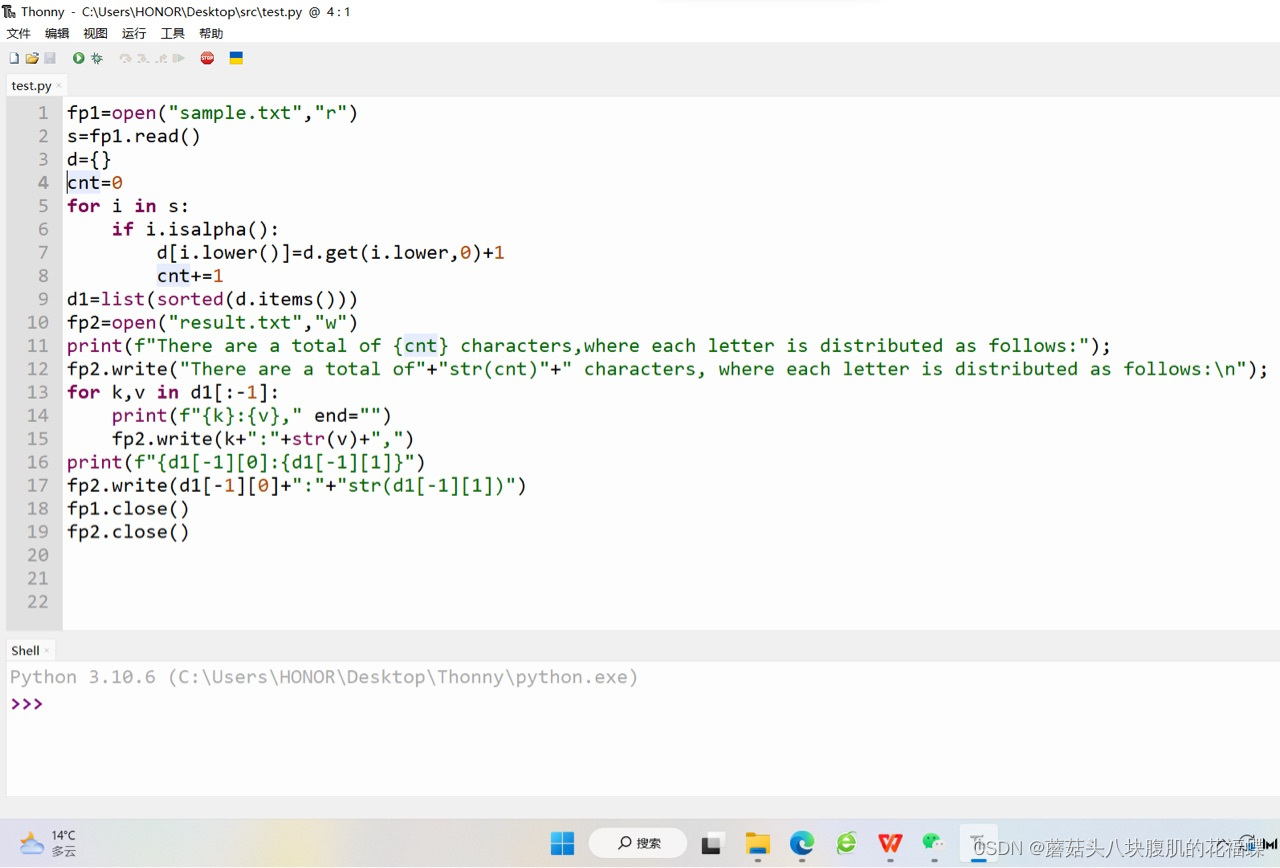Click the Step out debug icon

(x=160, y=58)
